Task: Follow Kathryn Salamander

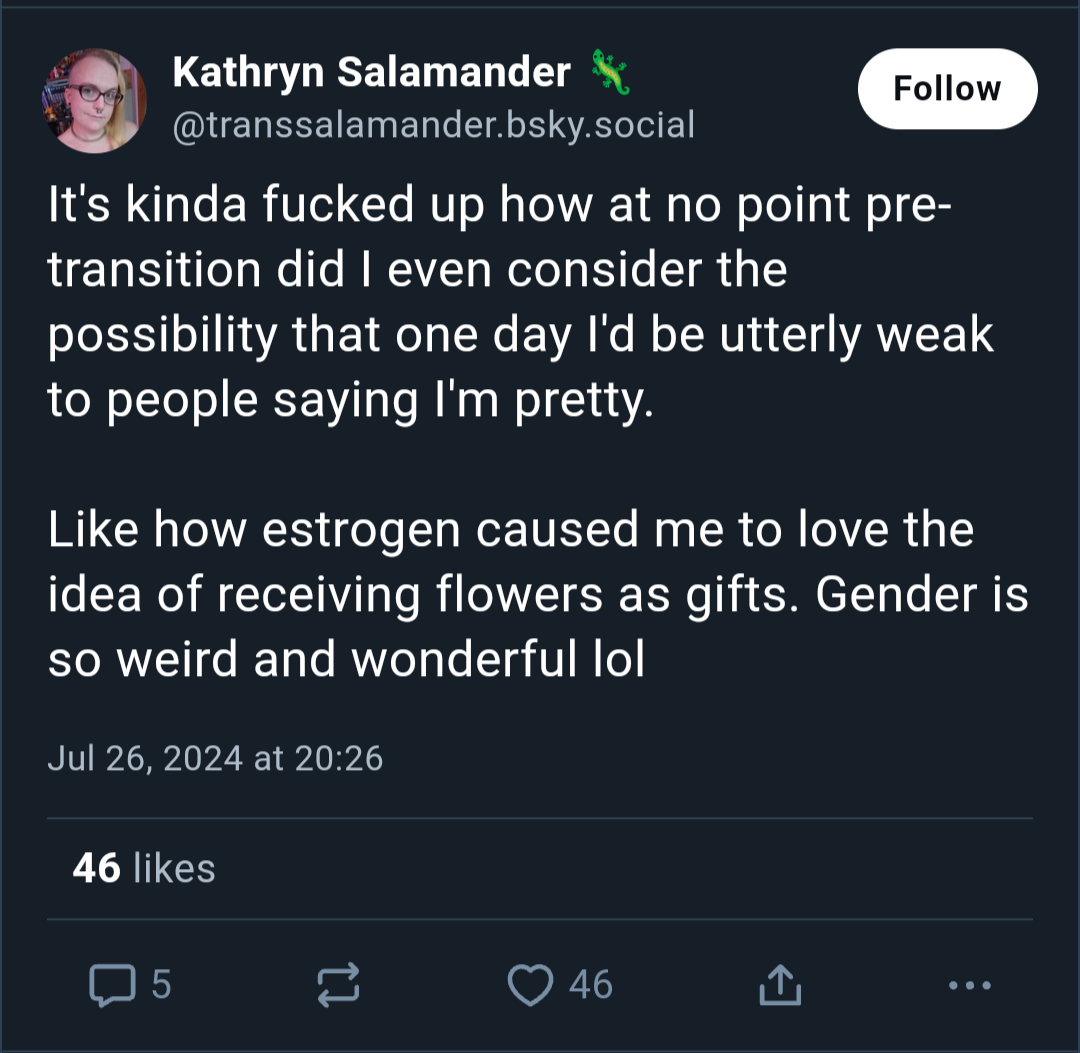Action: (947, 88)
